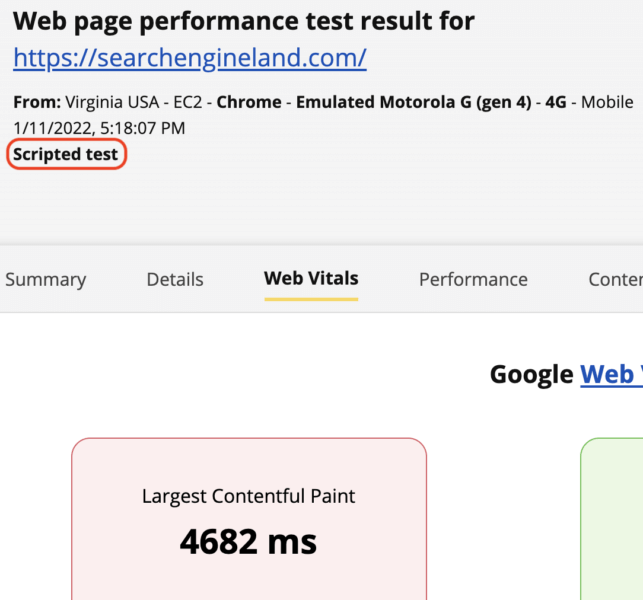
Task: Click the page performance test result heading
Action: (244, 21)
